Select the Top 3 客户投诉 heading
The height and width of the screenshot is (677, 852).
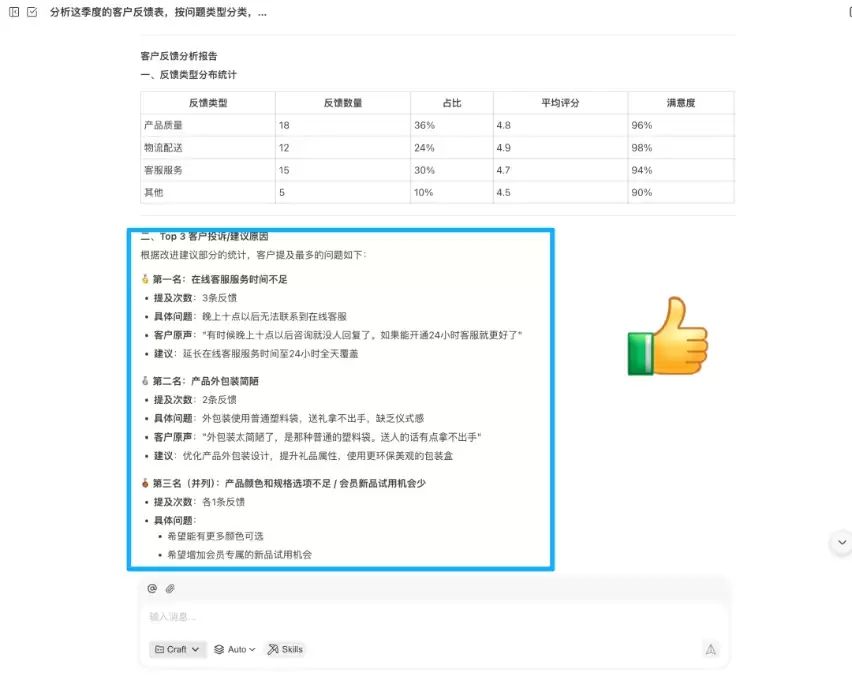(204, 236)
